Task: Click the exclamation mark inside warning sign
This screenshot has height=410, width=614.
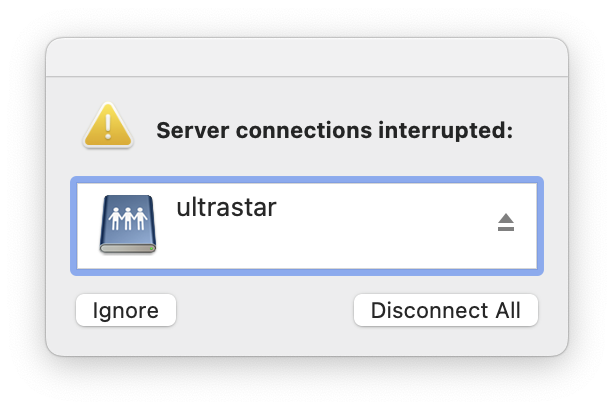Action: tap(108, 125)
